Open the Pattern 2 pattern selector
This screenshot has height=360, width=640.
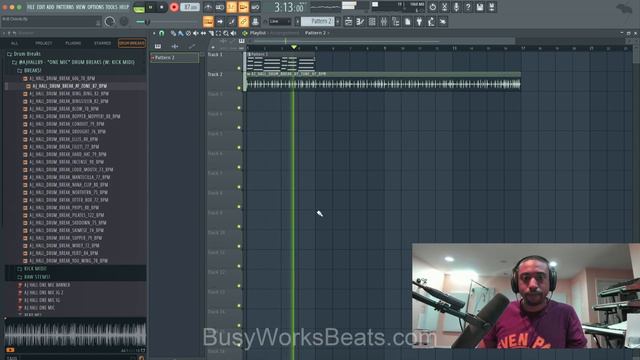click(318, 21)
